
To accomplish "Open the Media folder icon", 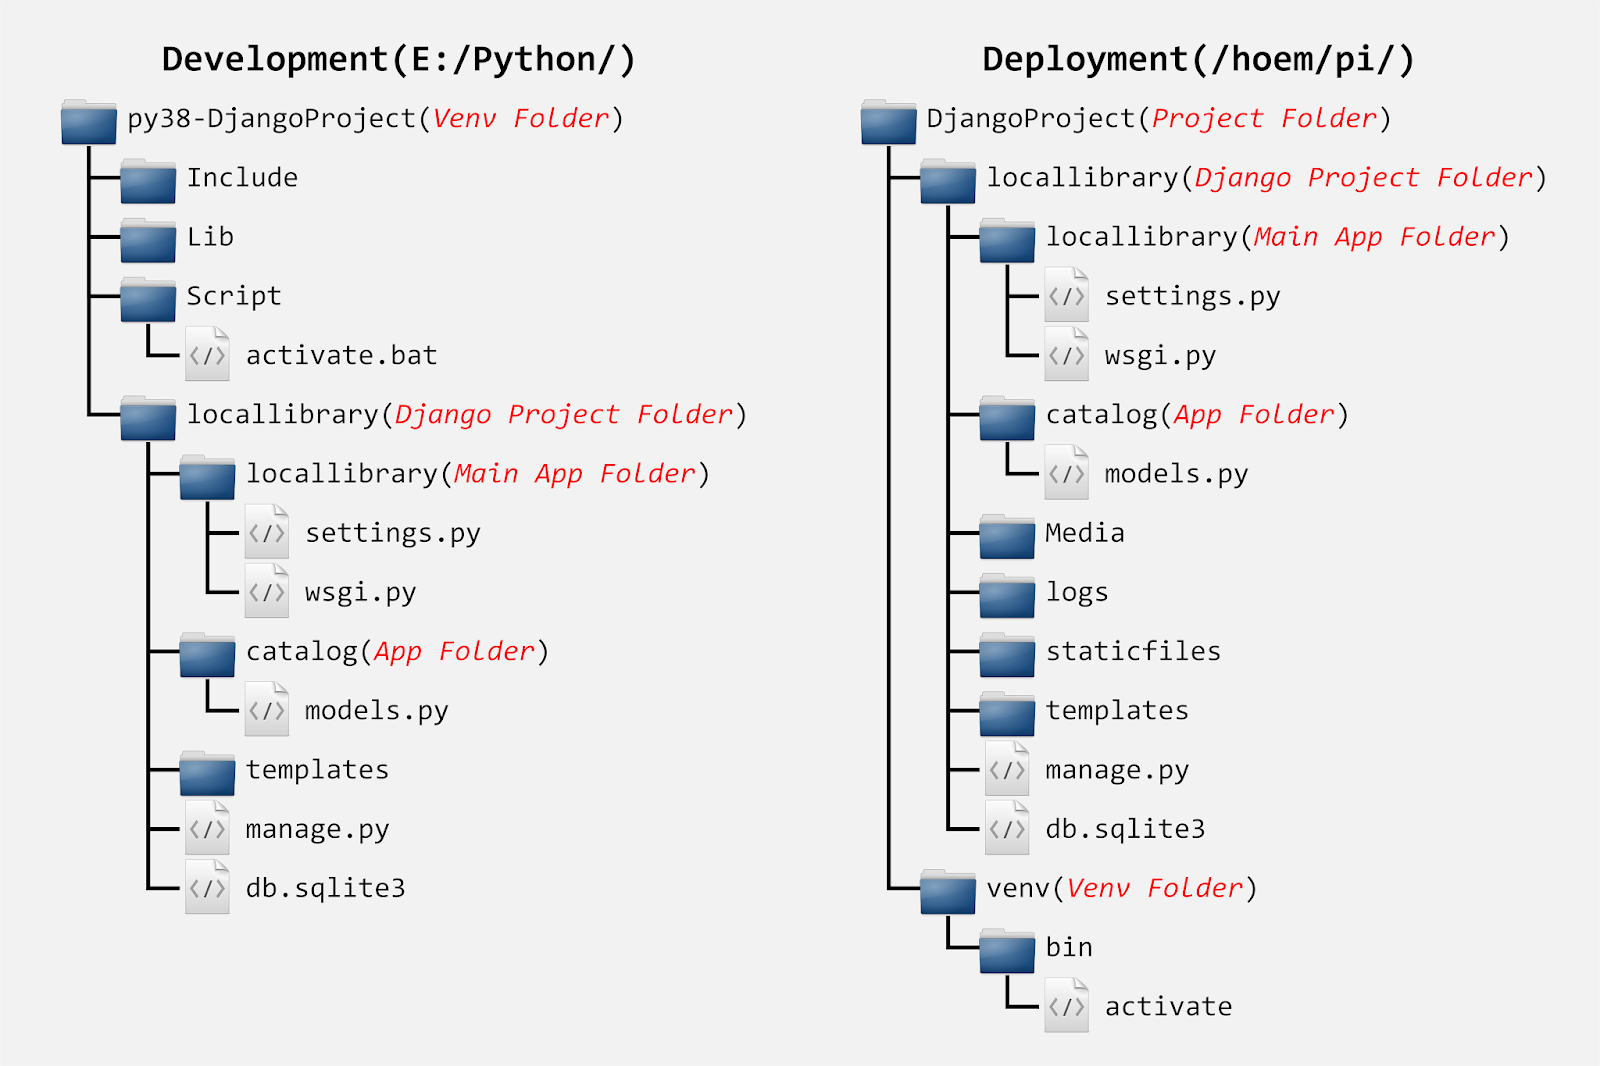I will (1007, 536).
